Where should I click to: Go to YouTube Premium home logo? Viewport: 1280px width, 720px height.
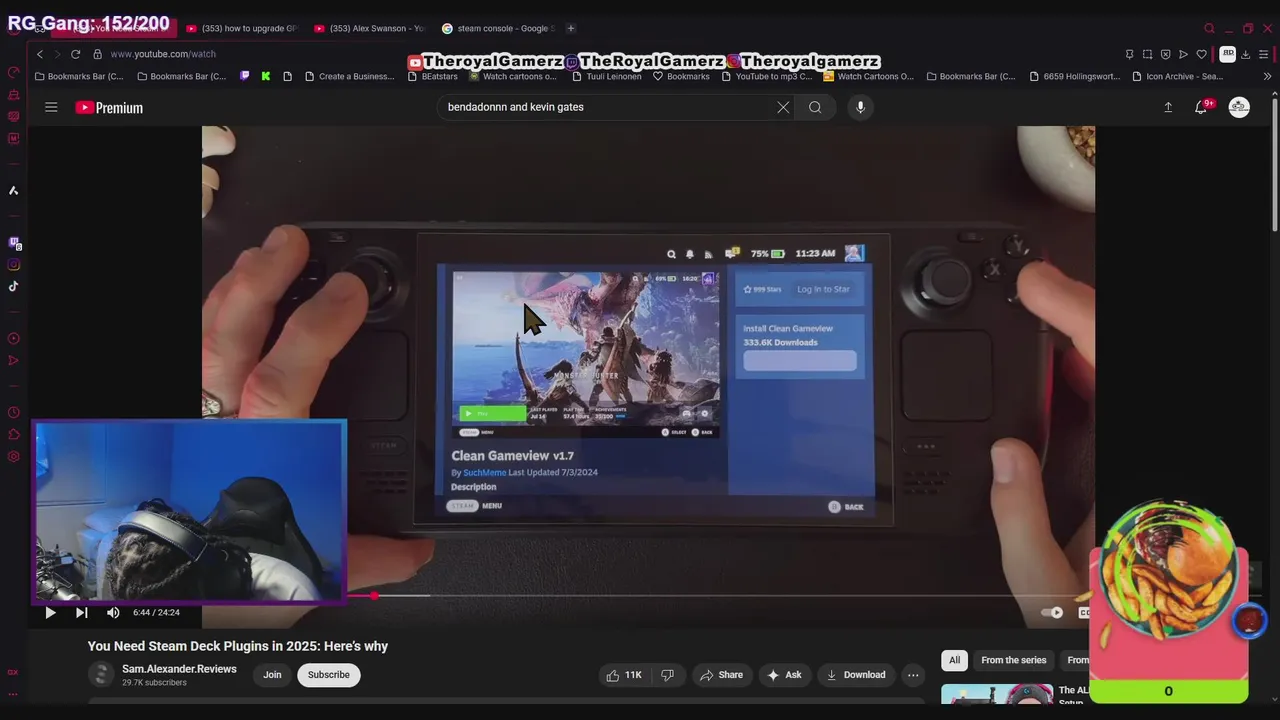point(109,108)
